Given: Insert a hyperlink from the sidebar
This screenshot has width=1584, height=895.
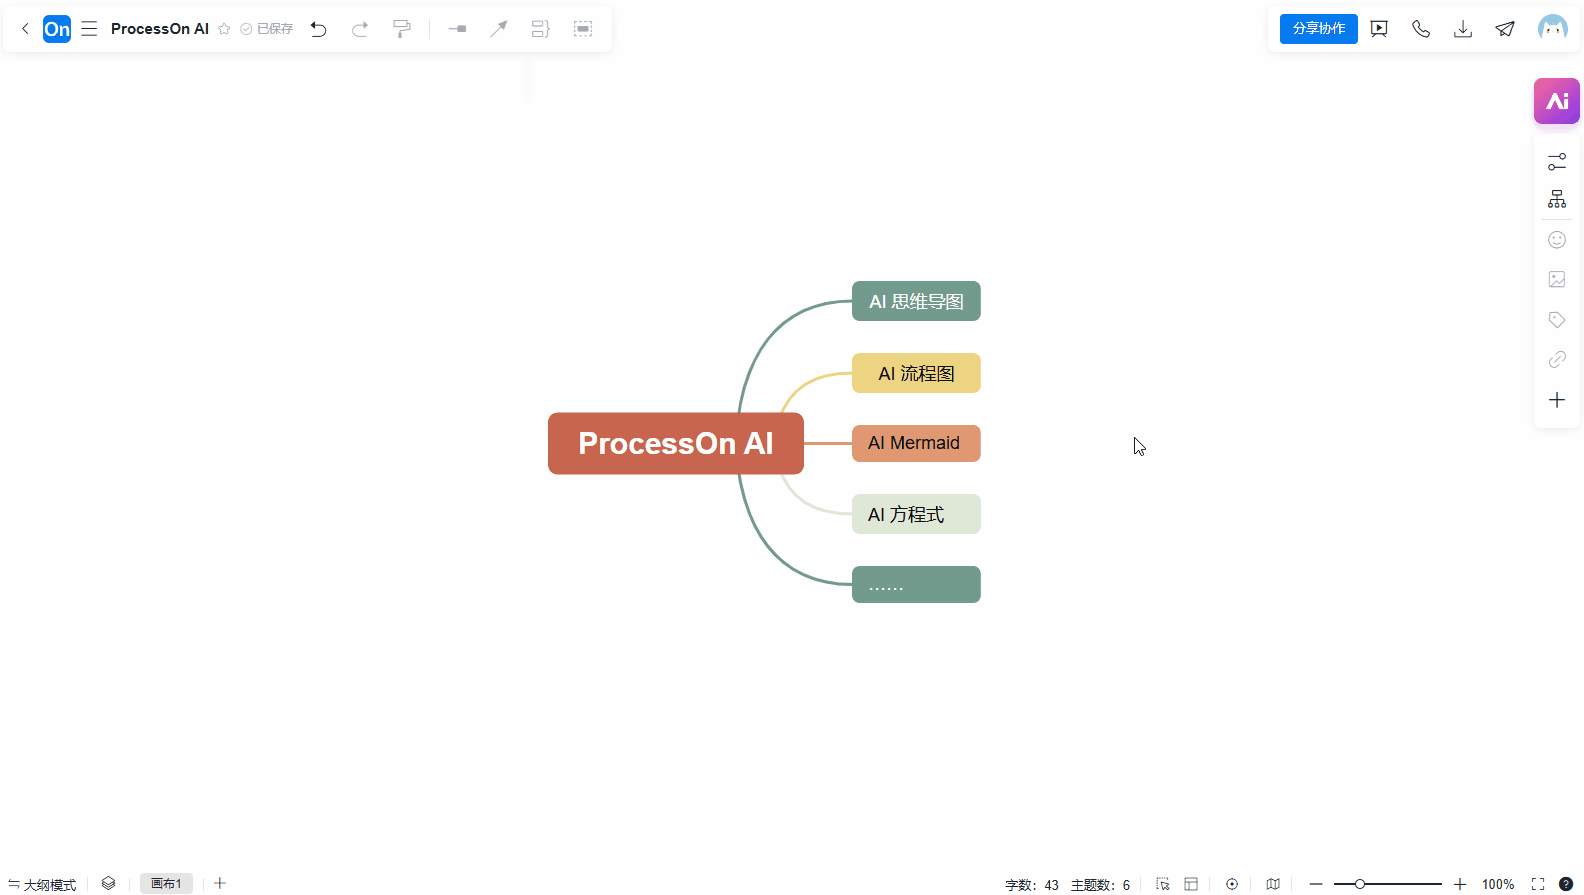Looking at the screenshot, I should [1557, 359].
